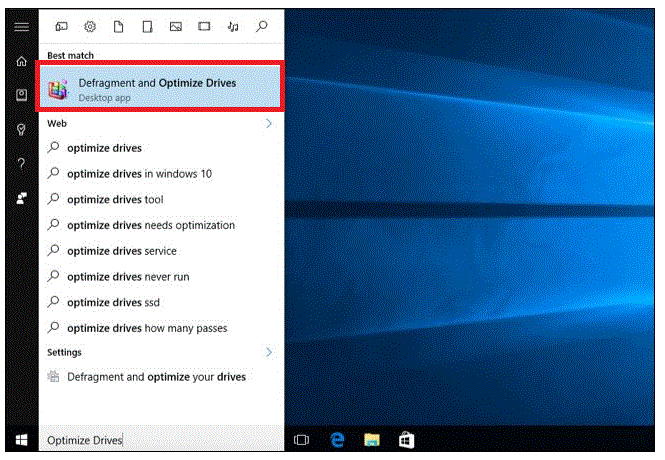Open the question mark help icon

[22, 164]
